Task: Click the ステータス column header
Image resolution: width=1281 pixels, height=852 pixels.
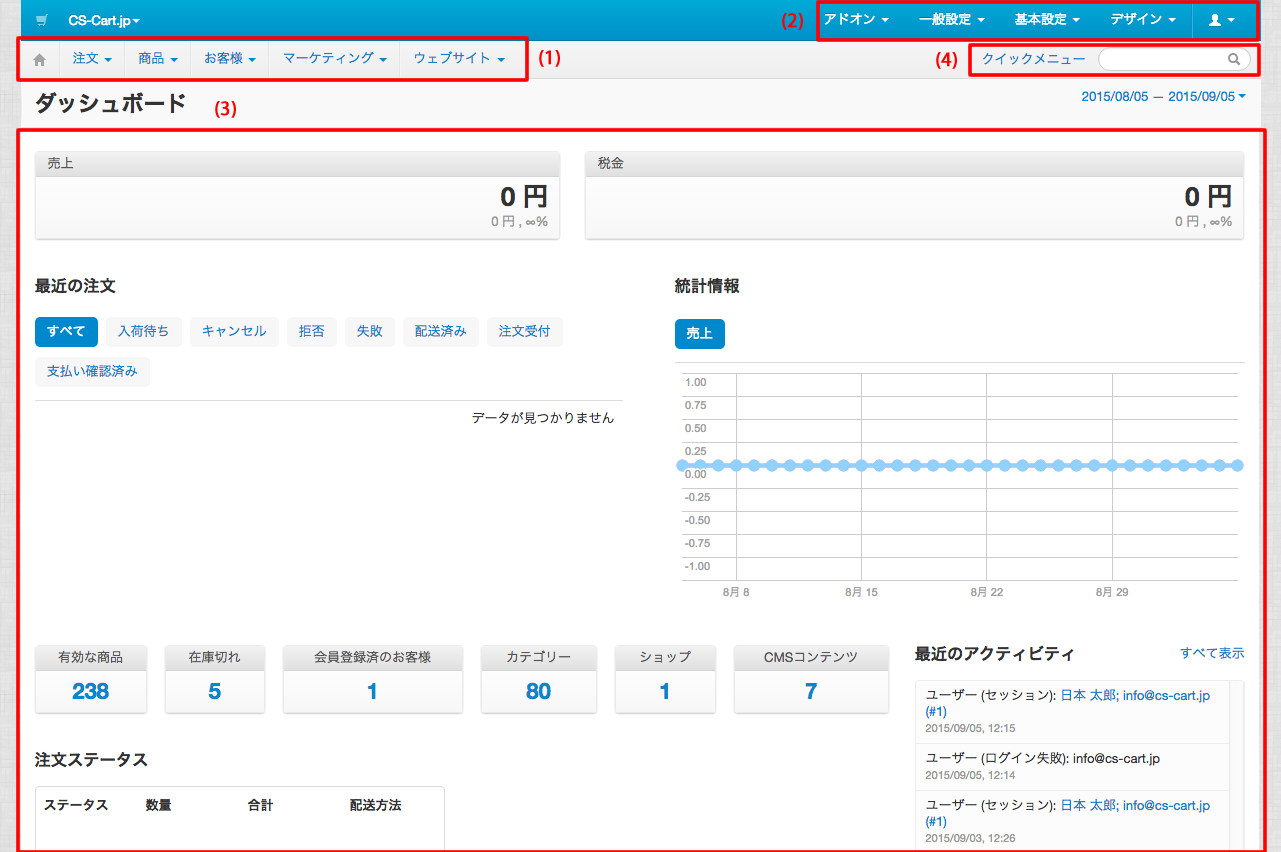Action: (76, 805)
